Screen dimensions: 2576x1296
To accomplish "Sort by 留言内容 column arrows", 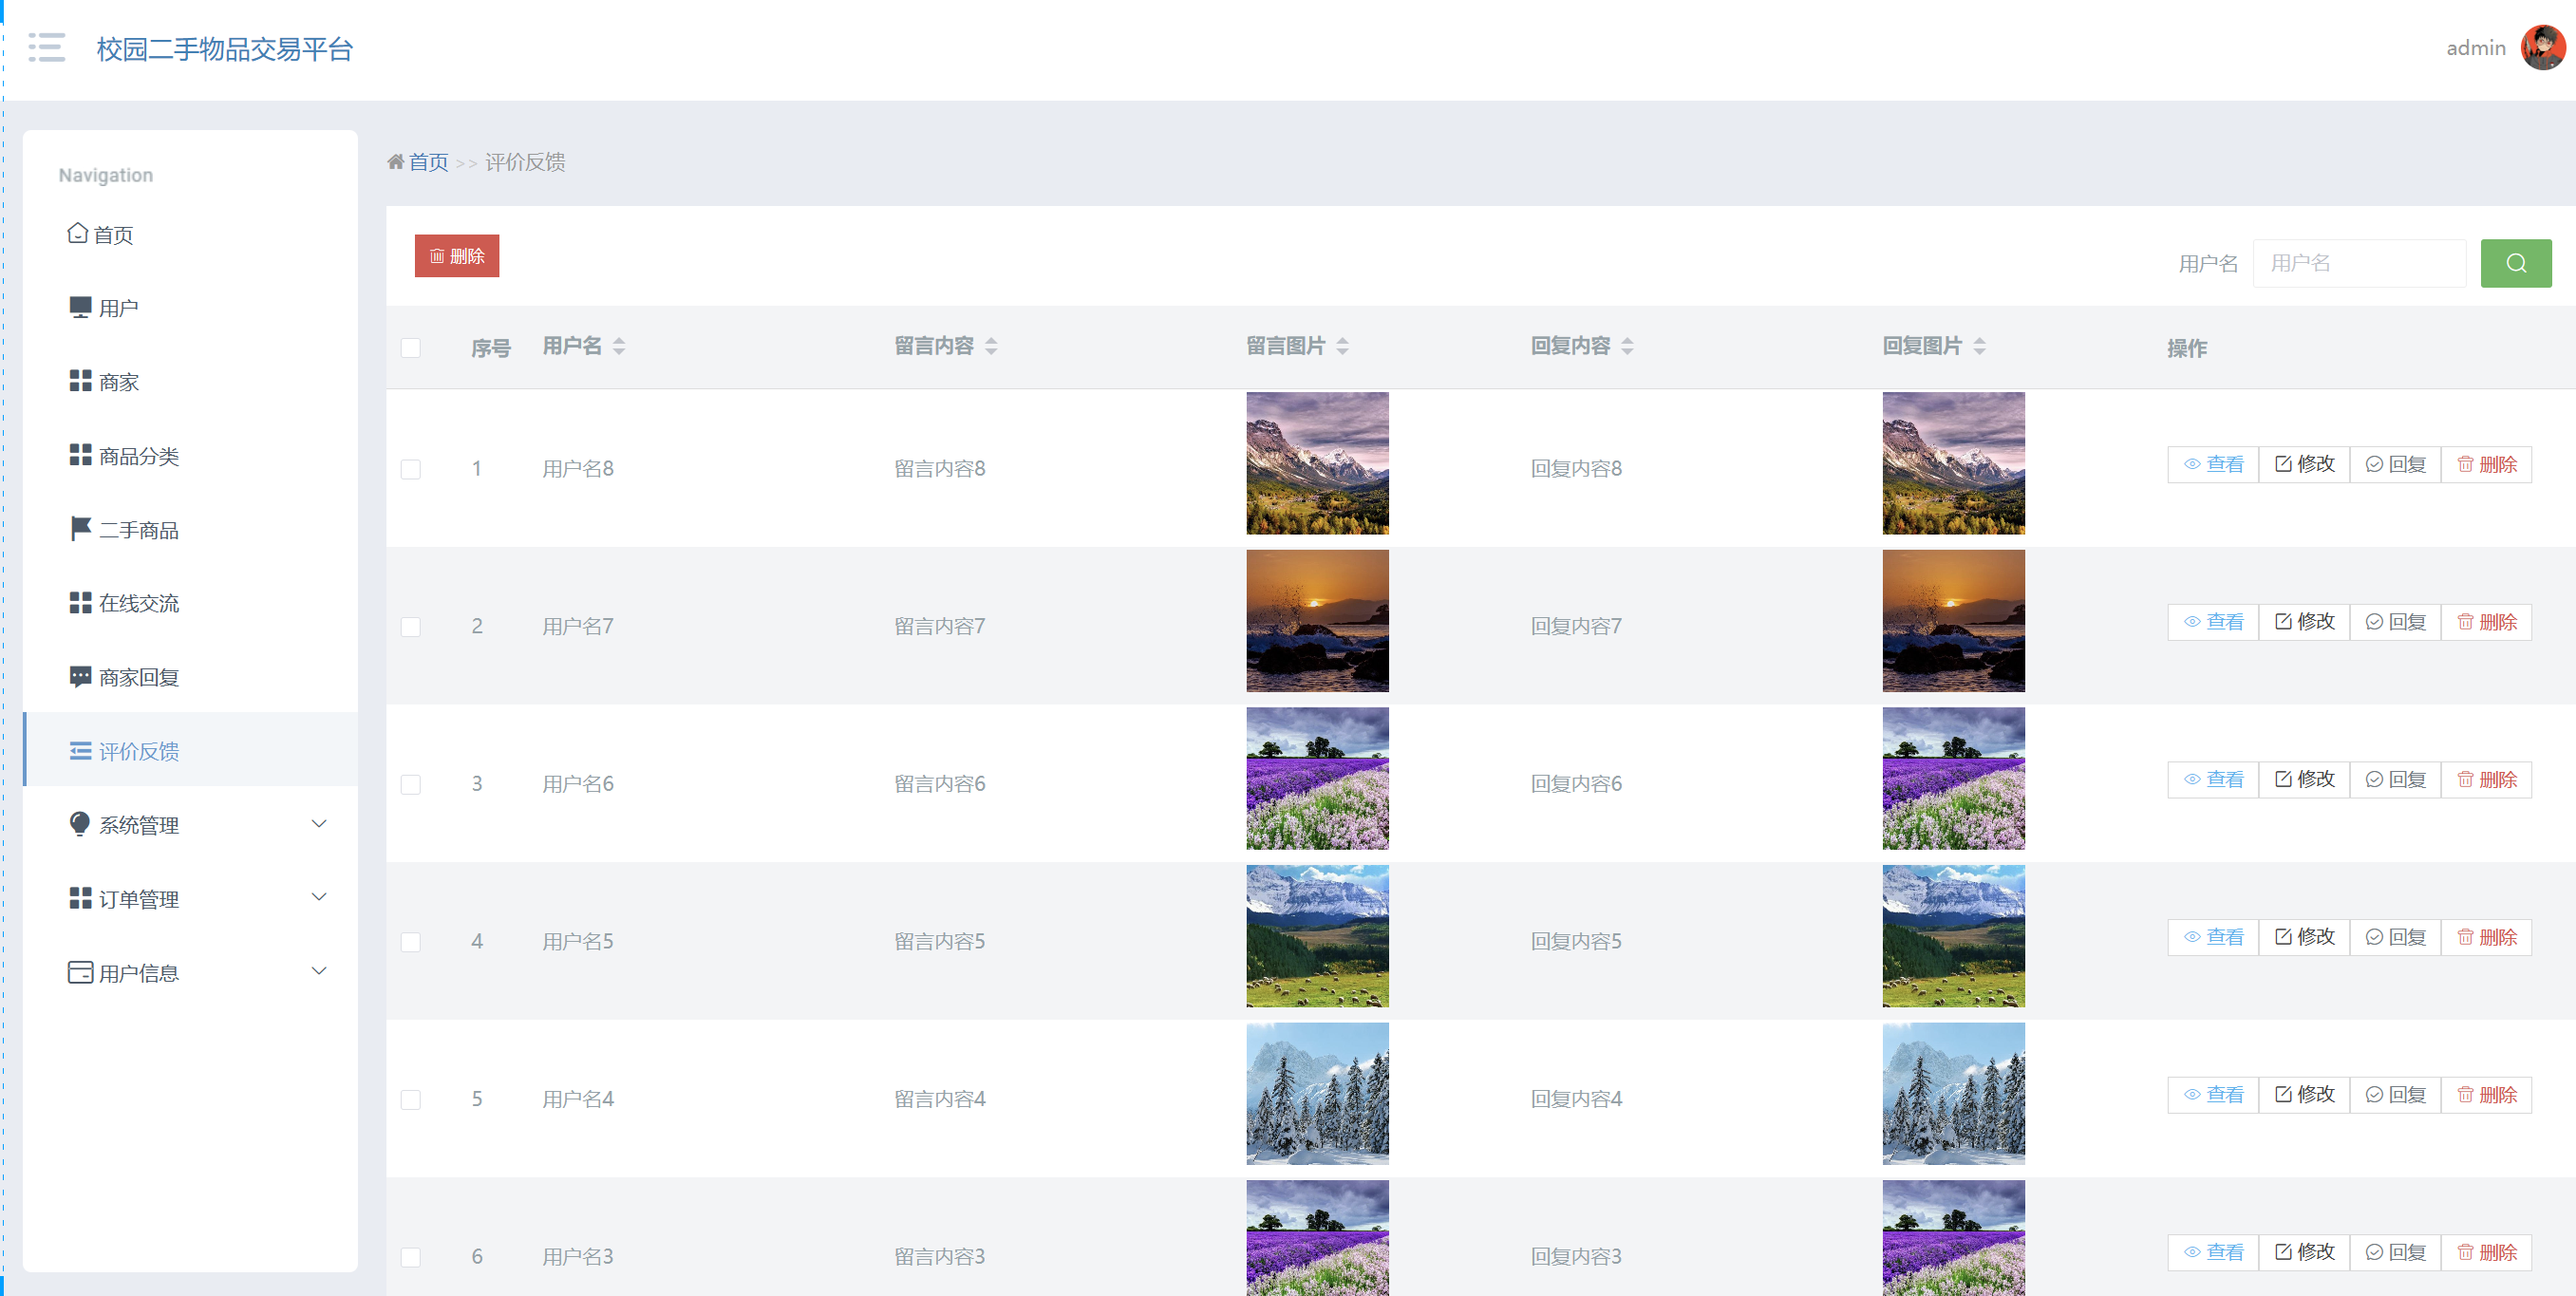I will tap(991, 346).
